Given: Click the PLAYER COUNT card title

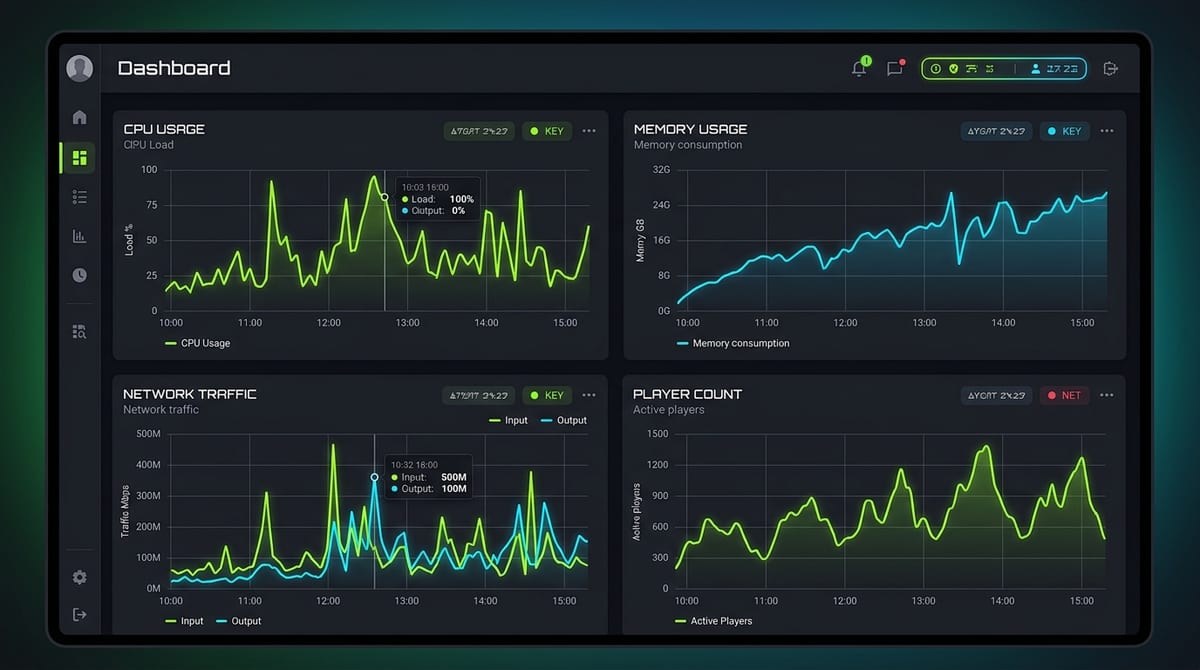Looking at the screenshot, I should tap(686, 394).
